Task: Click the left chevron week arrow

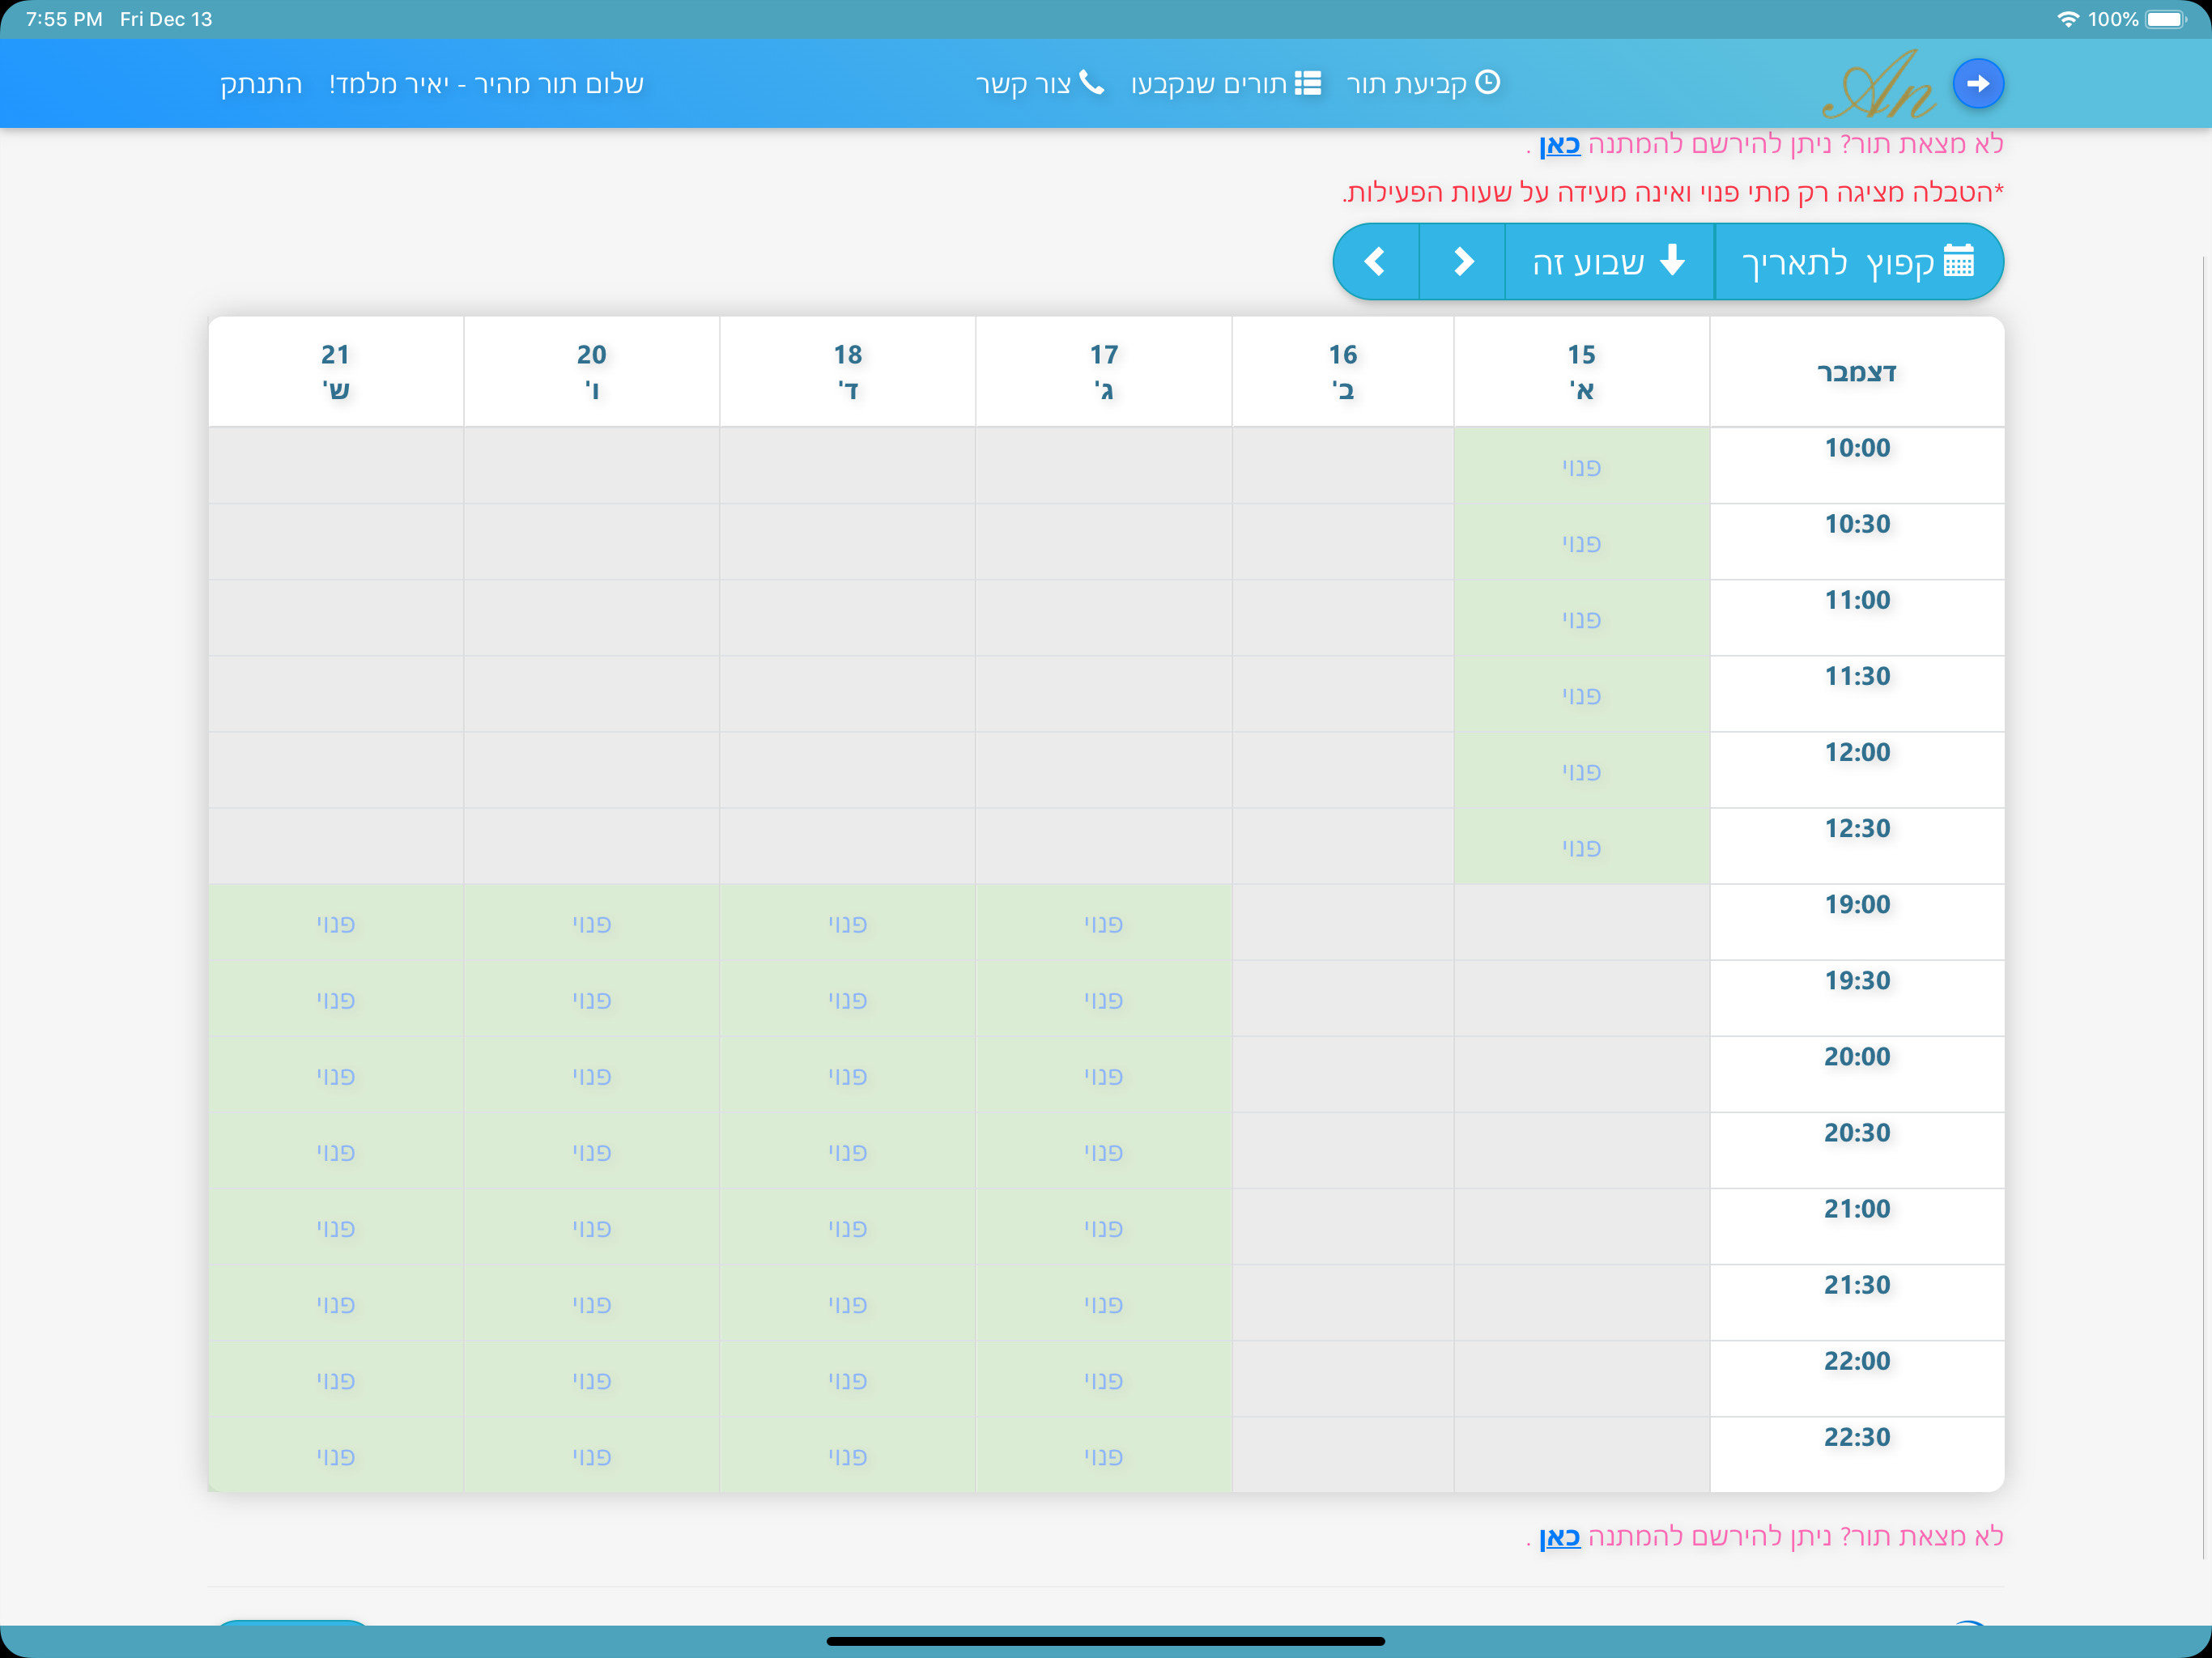Action: [1376, 262]
